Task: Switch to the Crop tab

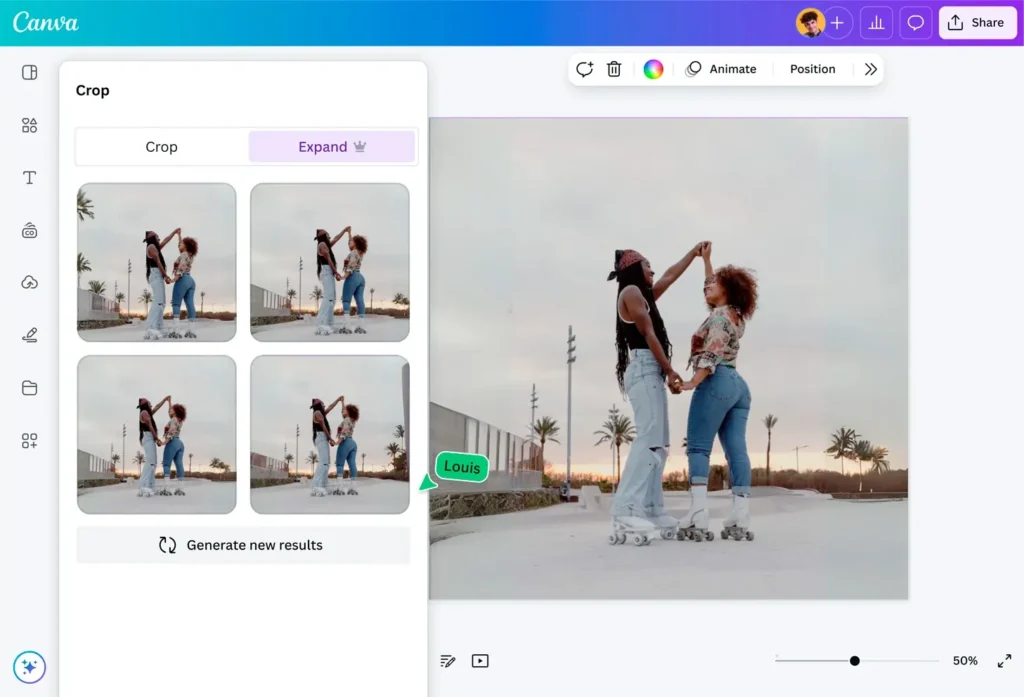Action: pos(161,146)
